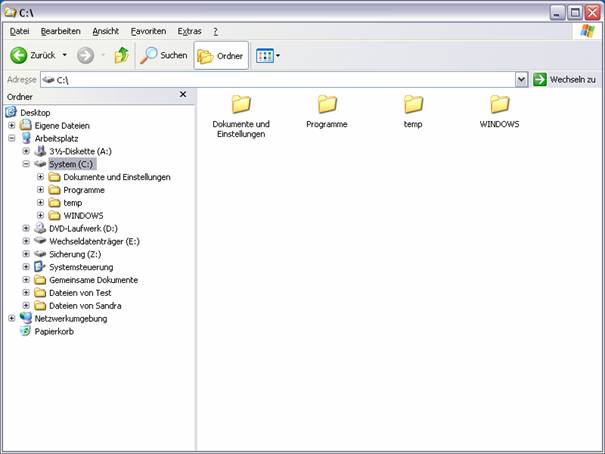Screen dimensions: 605x454
Task: Expand the Wechseldatenträger (E:) node
Action: point(26,241)
